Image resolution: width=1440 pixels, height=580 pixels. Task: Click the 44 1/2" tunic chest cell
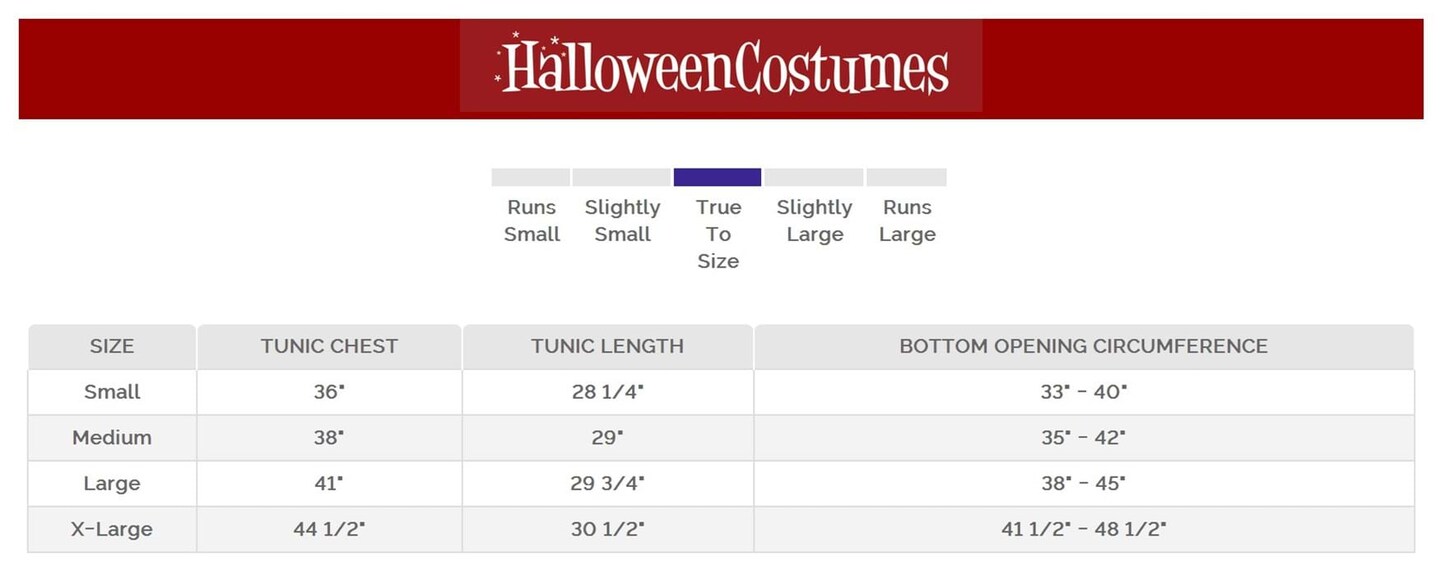tap(329, 529)
